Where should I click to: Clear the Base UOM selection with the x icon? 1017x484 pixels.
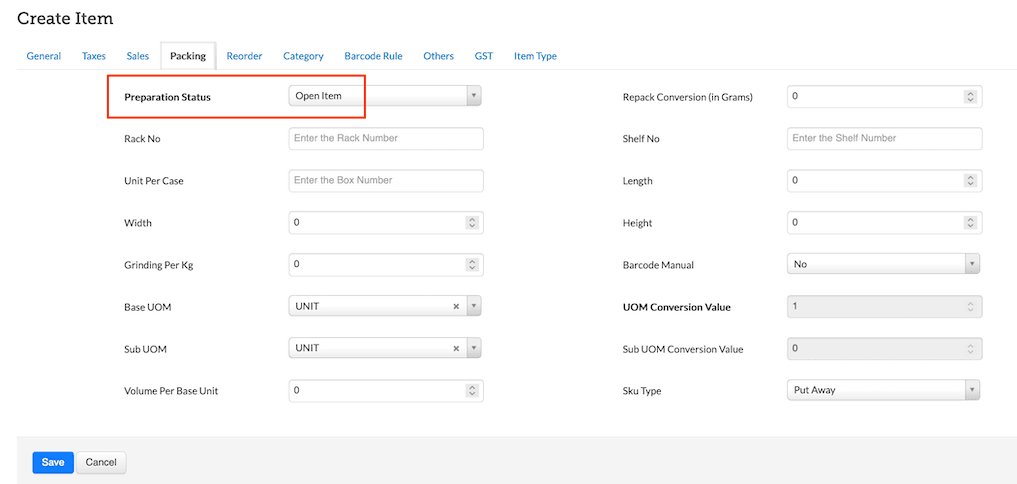pyautogui.click(x=456, y=306)
